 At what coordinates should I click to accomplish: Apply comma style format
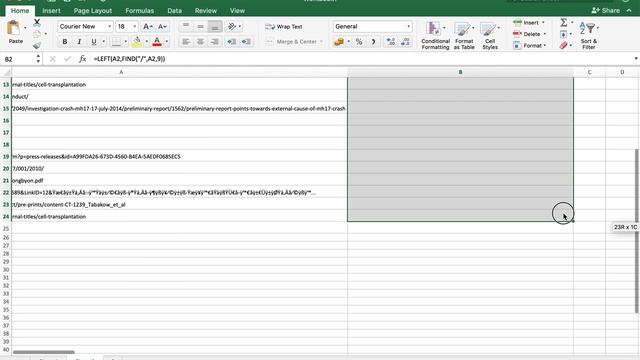(x=373, y=42)
